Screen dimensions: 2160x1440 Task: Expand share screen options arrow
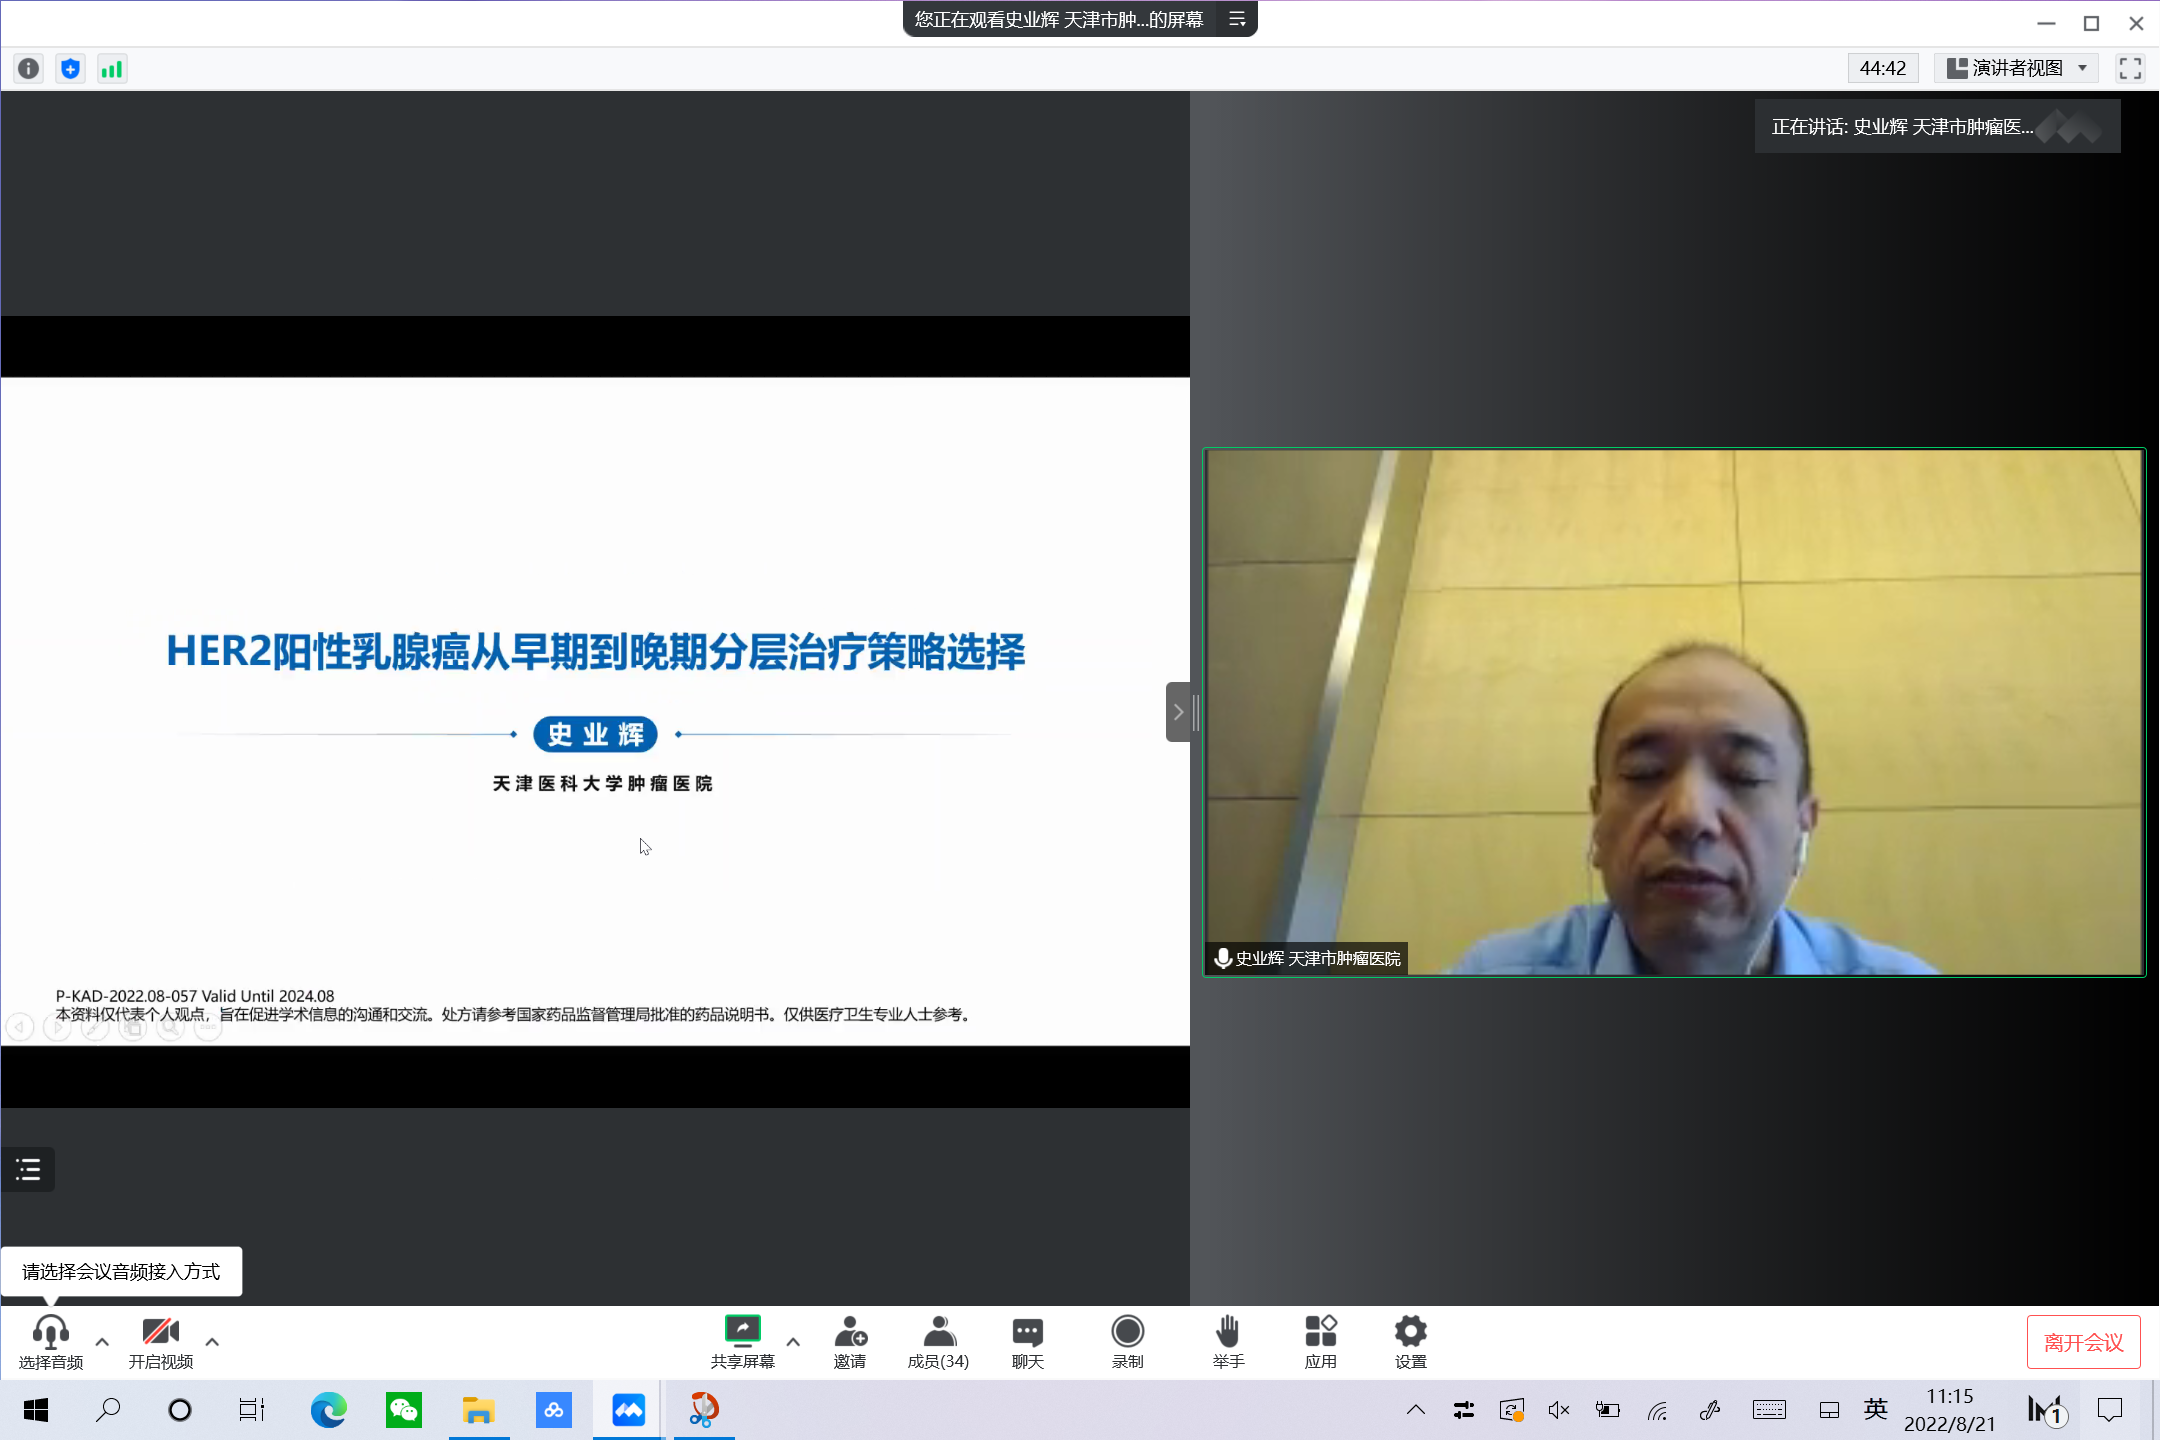(793, 1342)
